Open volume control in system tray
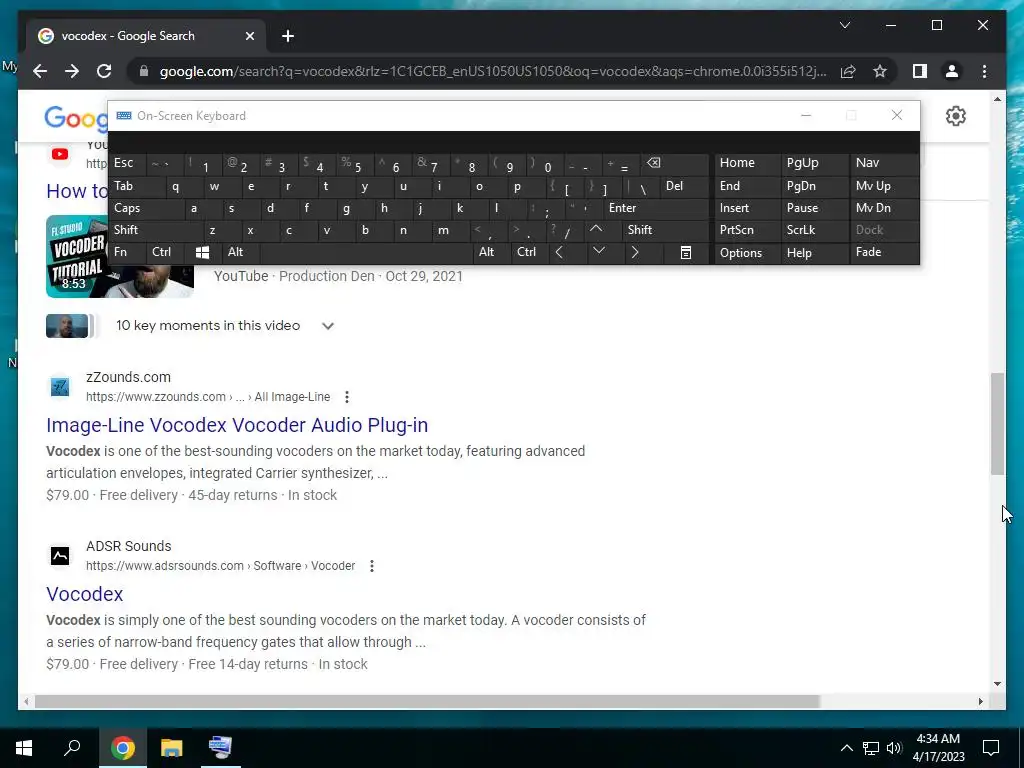The image size is (1024, 768). [x=894, y=748]
